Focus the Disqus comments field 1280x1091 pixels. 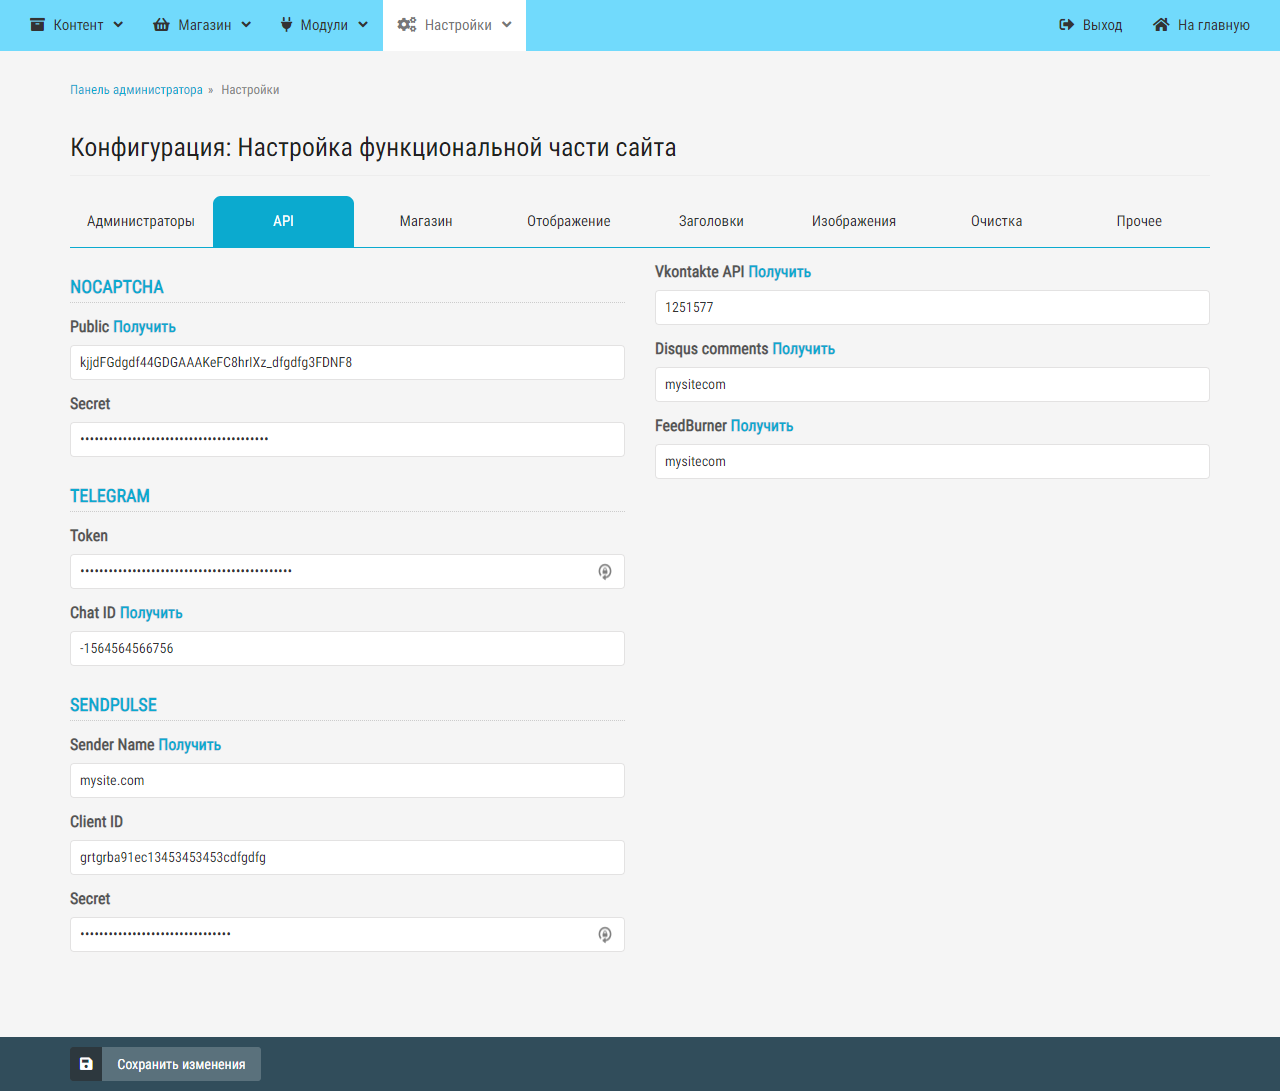pos(932,384)
